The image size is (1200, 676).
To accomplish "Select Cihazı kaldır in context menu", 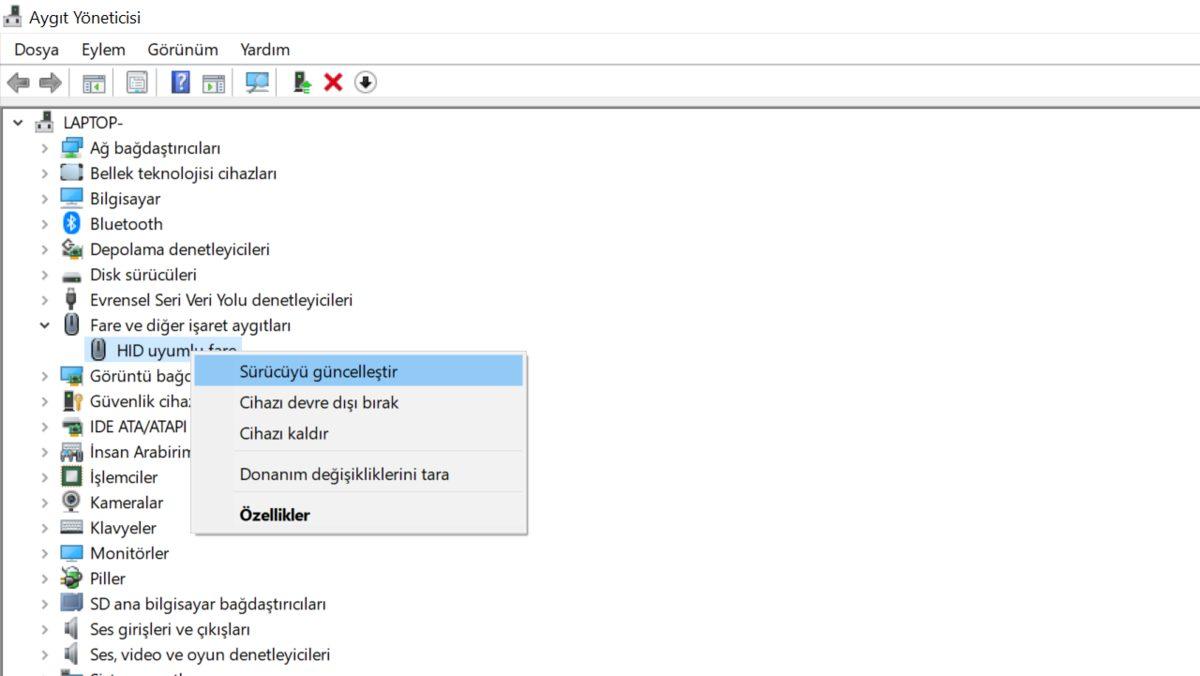I will pyautogui.click(x=284, y=433).
